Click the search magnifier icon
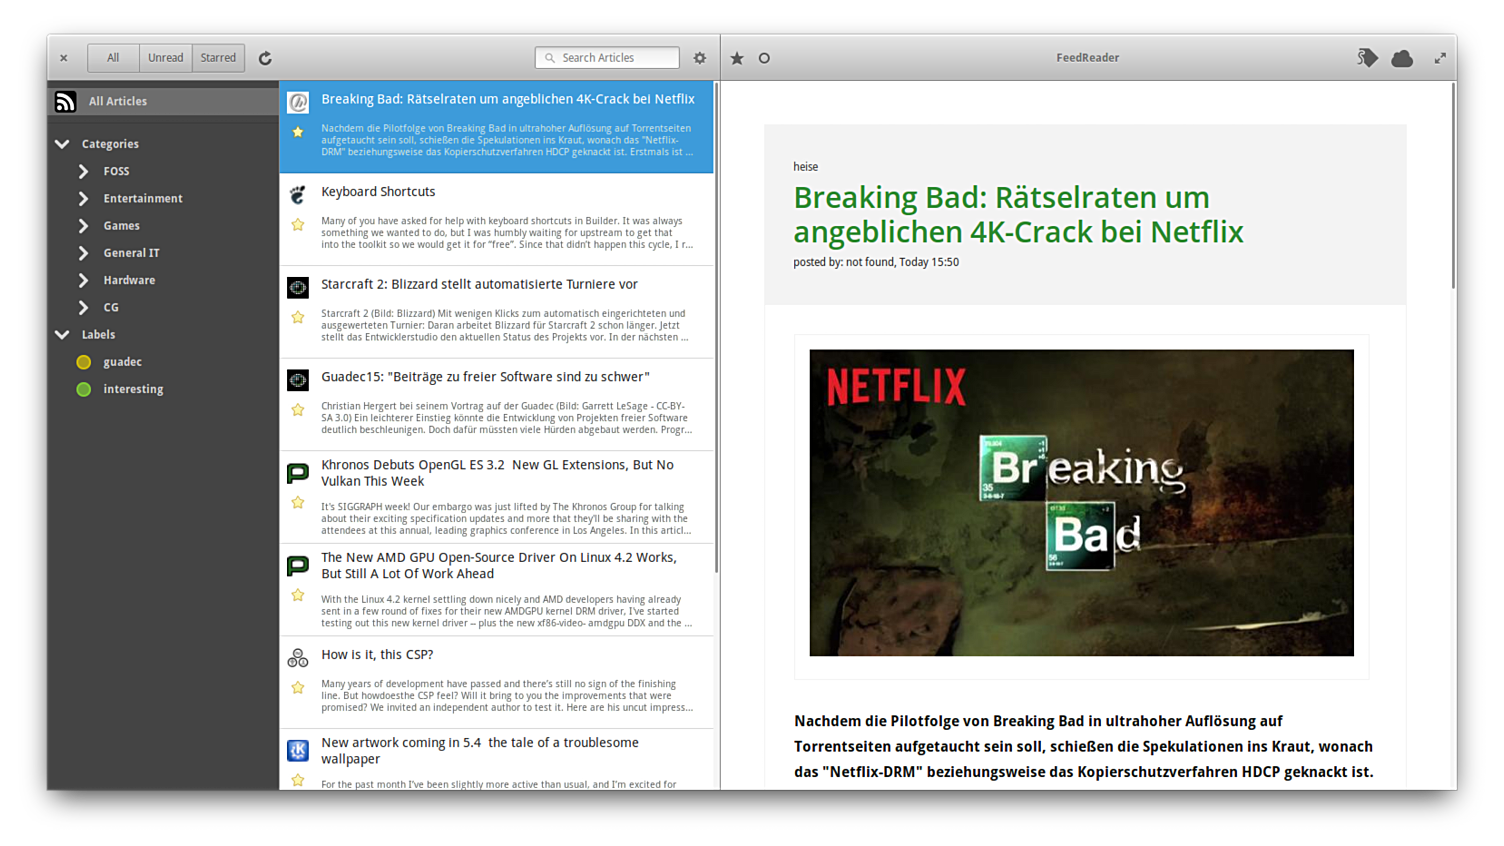 click(550, 58)
